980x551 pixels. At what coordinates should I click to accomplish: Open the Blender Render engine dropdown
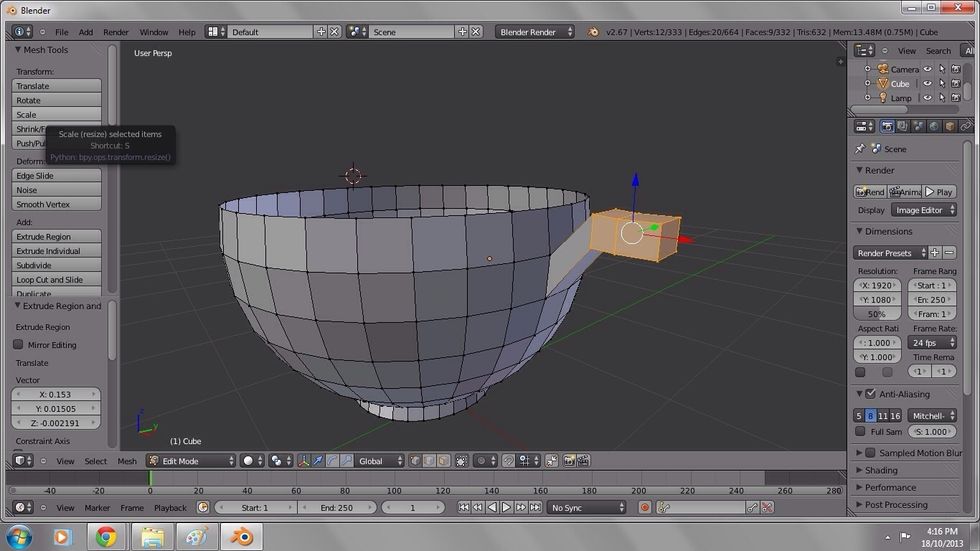coord(535,32)
